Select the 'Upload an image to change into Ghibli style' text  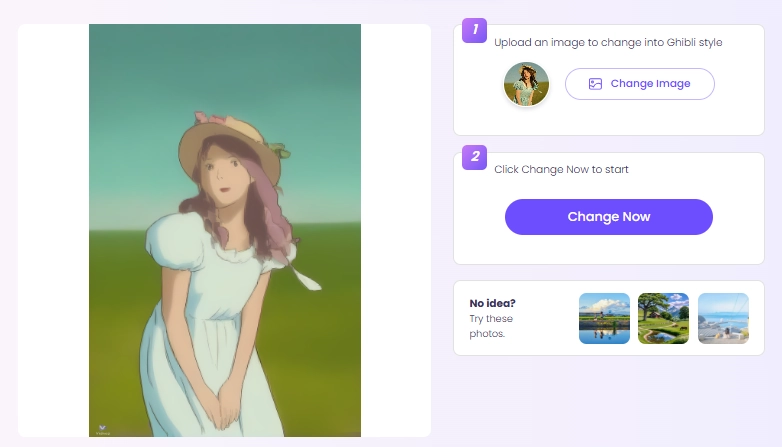[608, 42]
